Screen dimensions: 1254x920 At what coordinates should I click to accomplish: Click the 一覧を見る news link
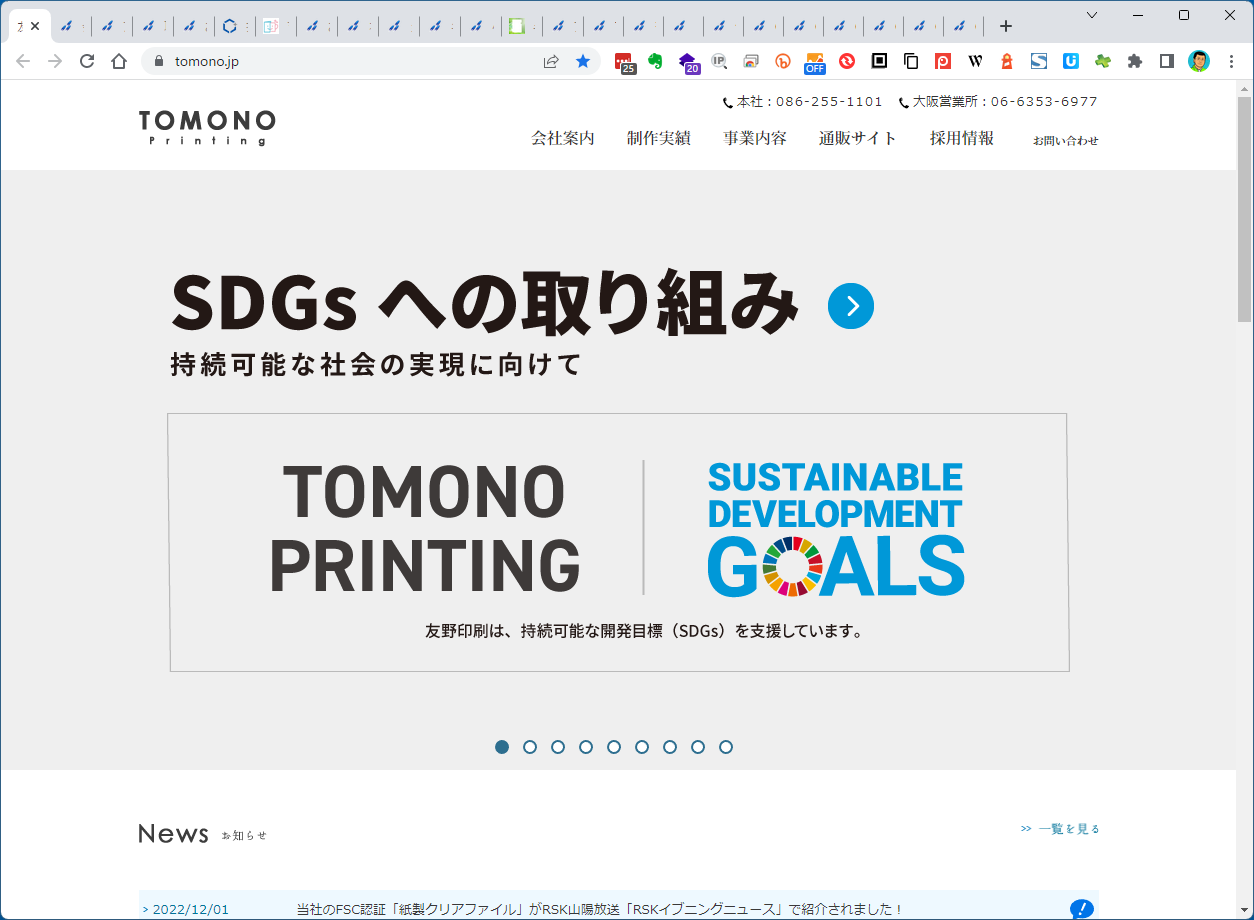[1069, 828]
